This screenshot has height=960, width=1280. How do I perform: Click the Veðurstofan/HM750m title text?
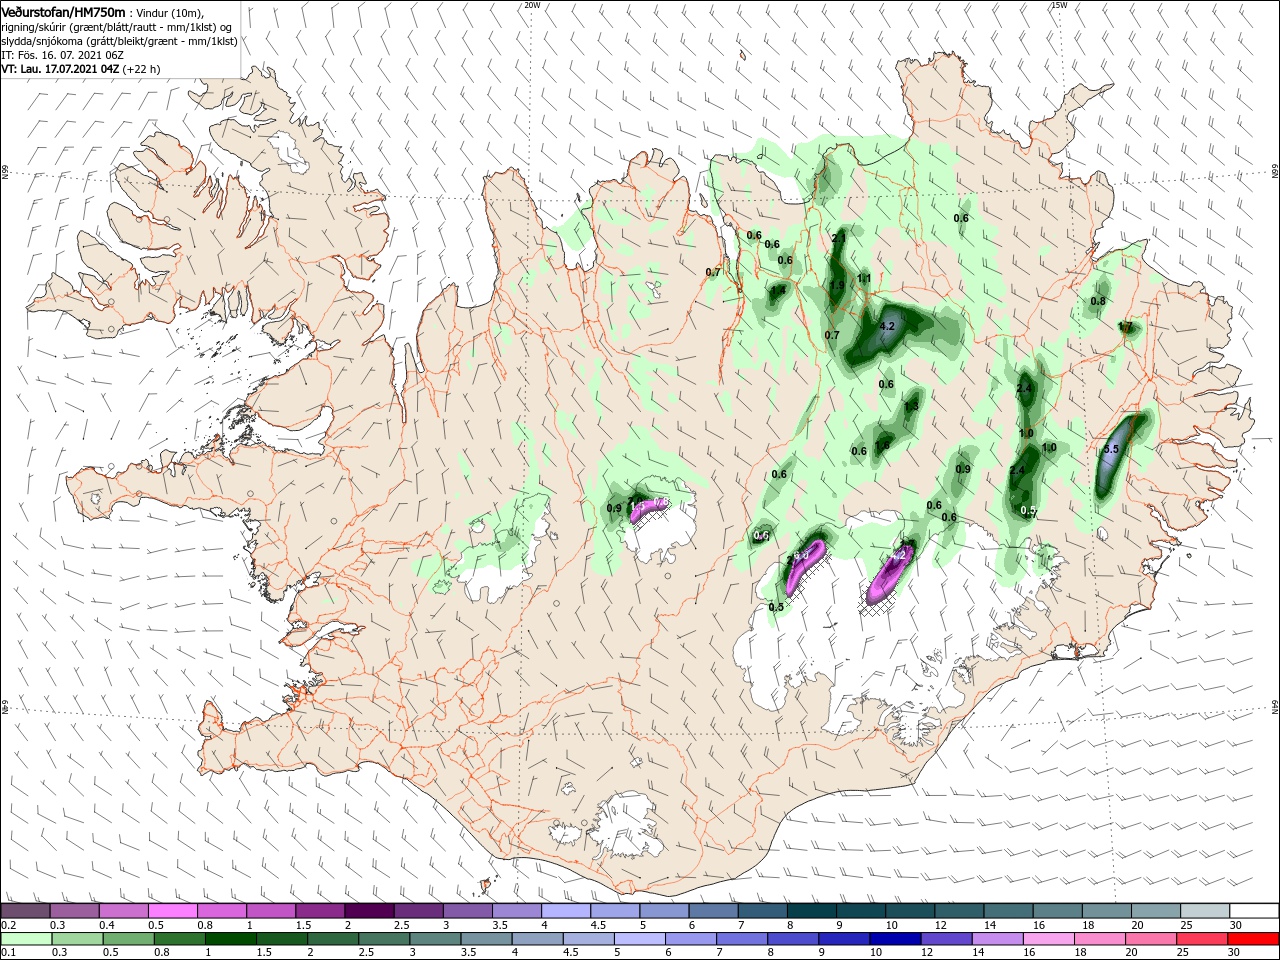tap(63, 11)
